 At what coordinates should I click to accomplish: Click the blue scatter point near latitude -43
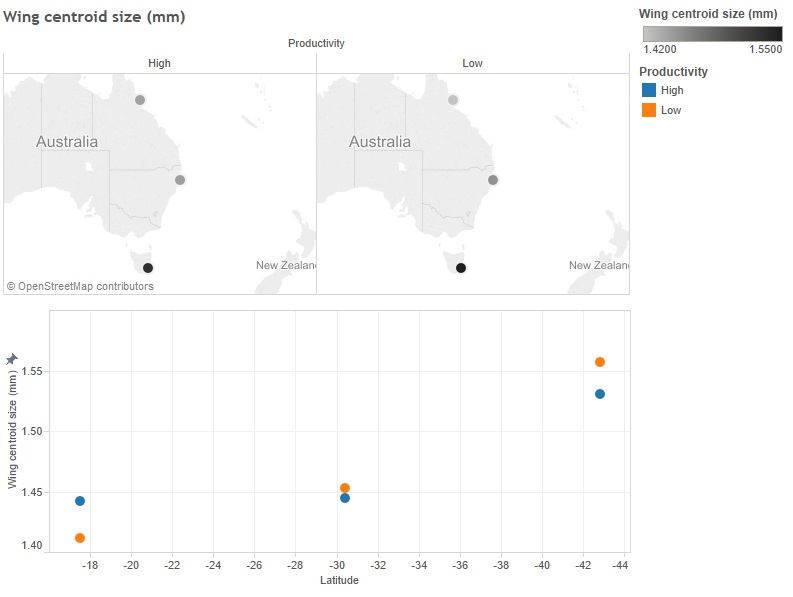pyautogui.click(x=600, y=394)
